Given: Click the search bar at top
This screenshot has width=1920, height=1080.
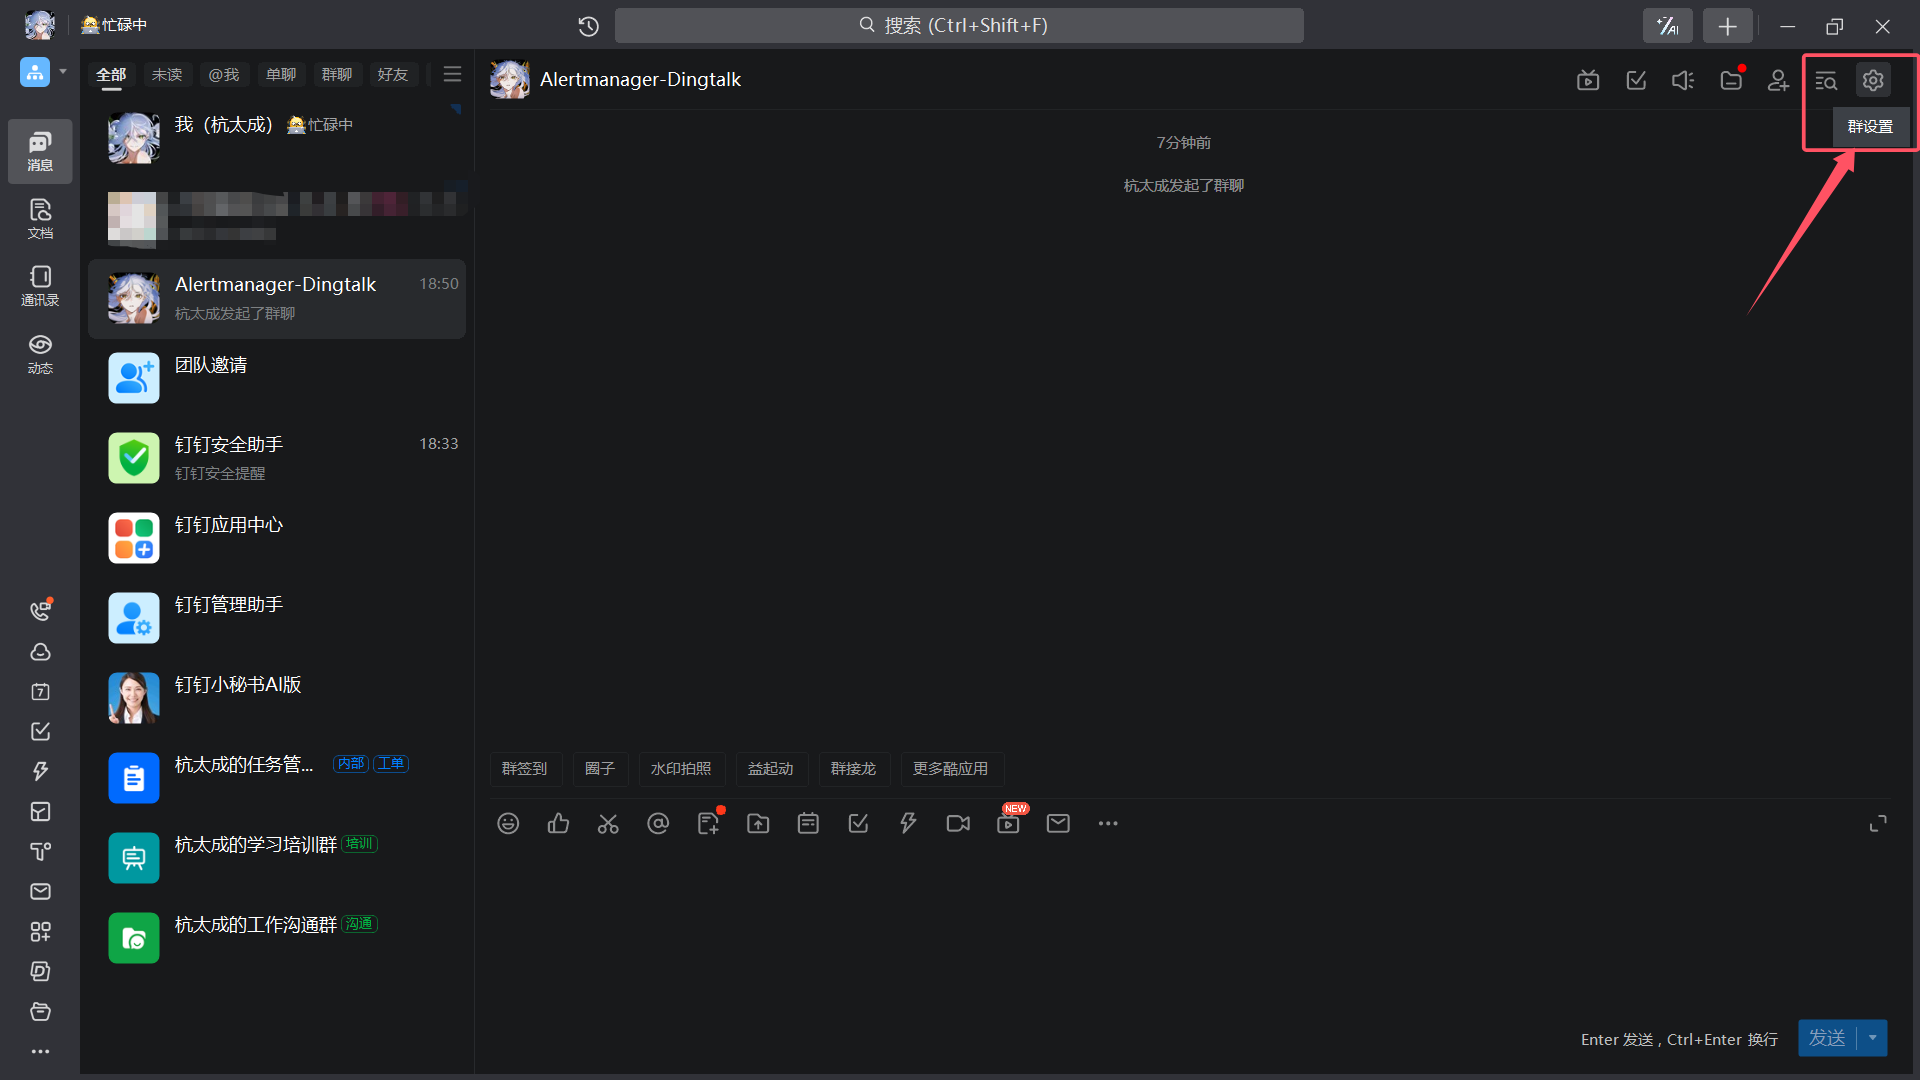Looking at the screenshot, I should pyautogui.click(x=958, y=25).
